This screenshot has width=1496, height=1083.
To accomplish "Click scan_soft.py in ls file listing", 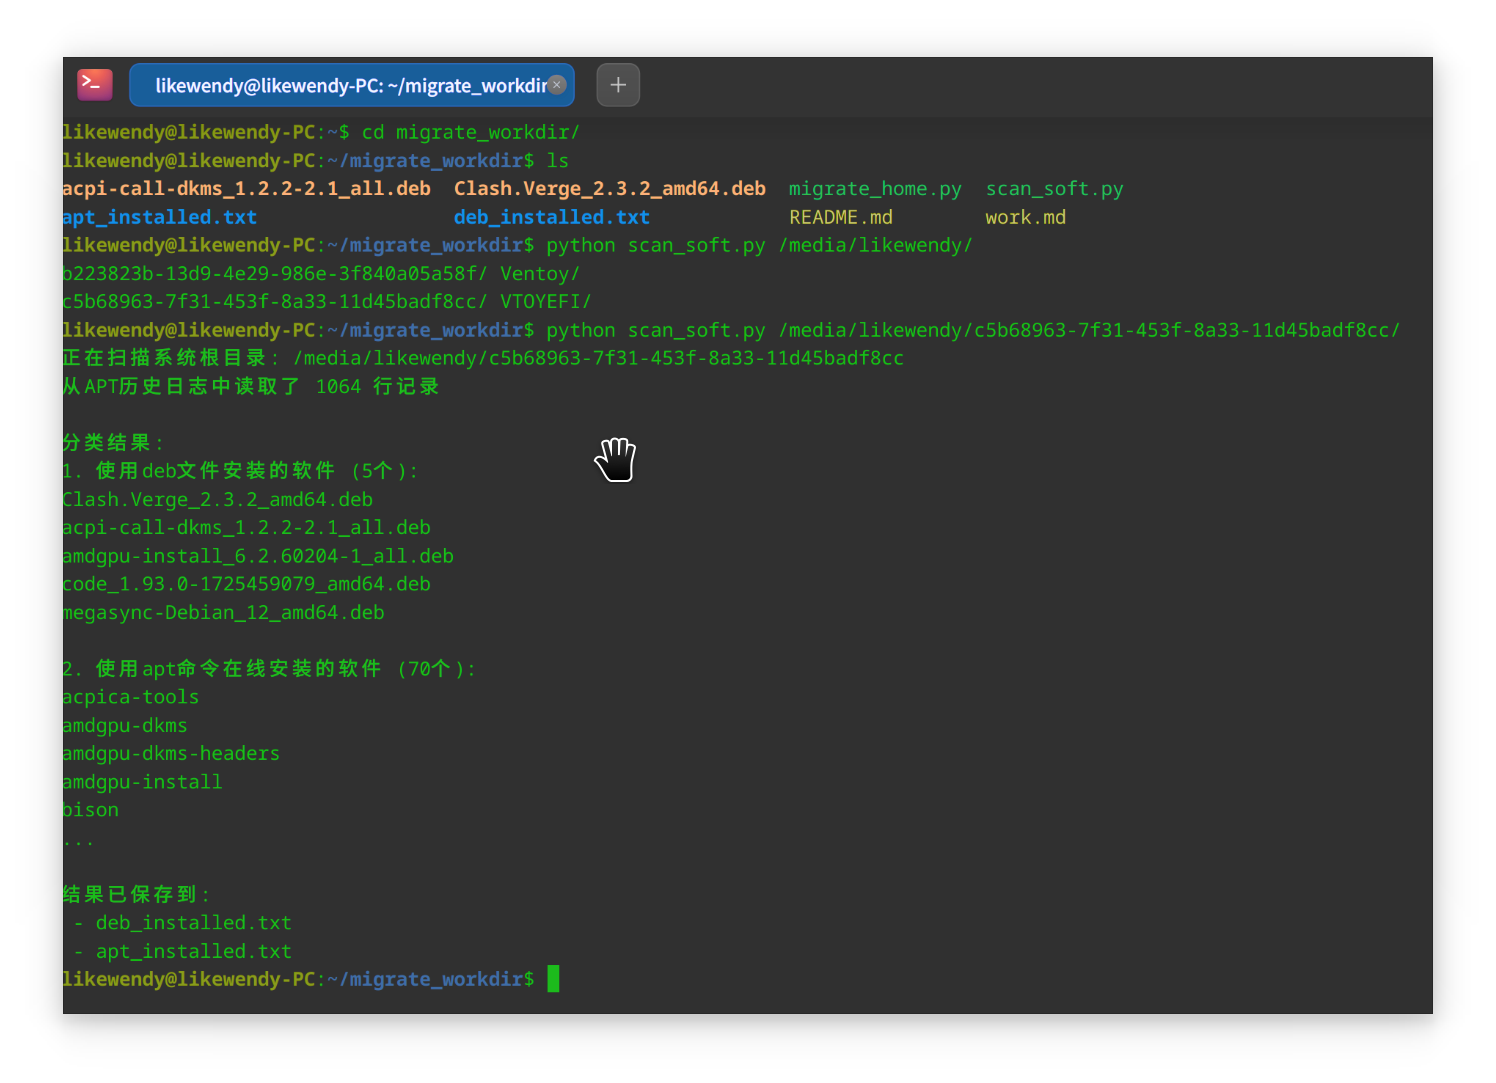I will click(1054, 189).
